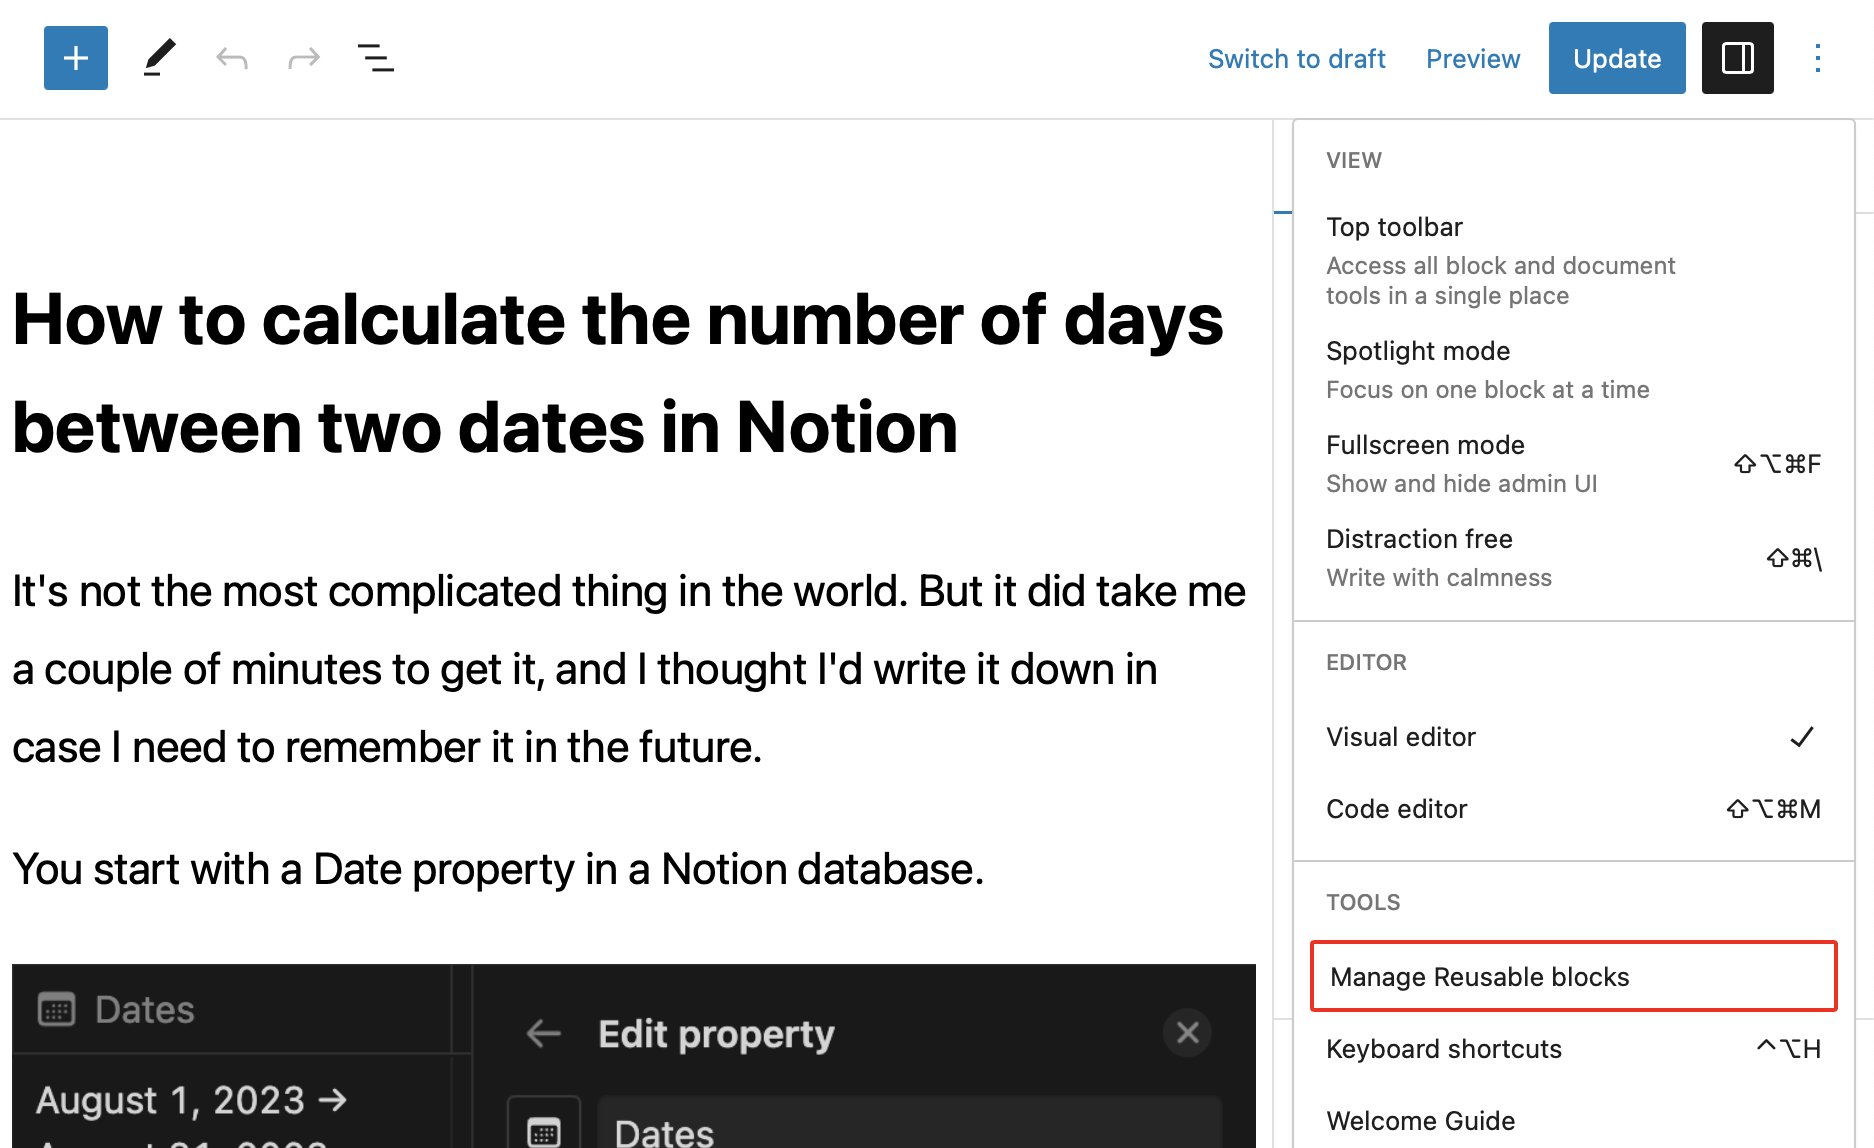Viewport: 1874px width, 1148px height.
Task: Open the block inserter
Action: point(75,58)
